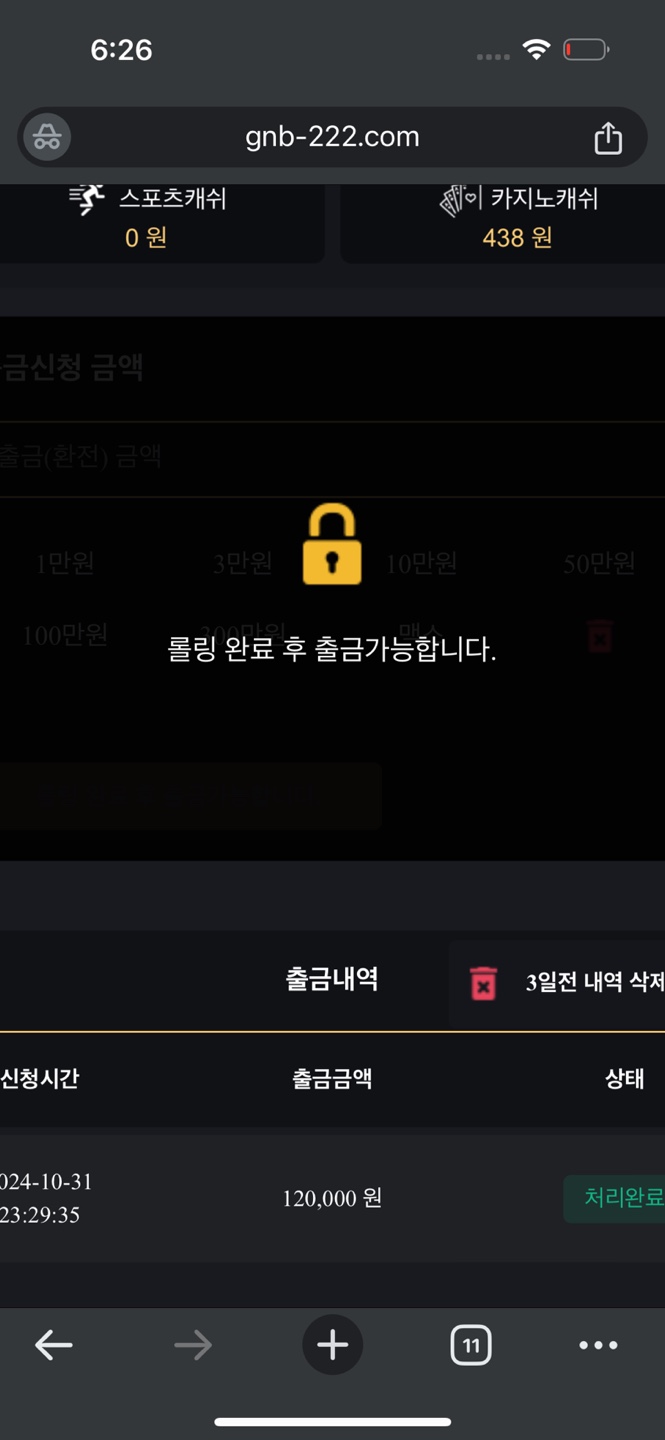Tap the yellow padlock icon
Screen dimensions: 665x1440
tap(331, 544)
